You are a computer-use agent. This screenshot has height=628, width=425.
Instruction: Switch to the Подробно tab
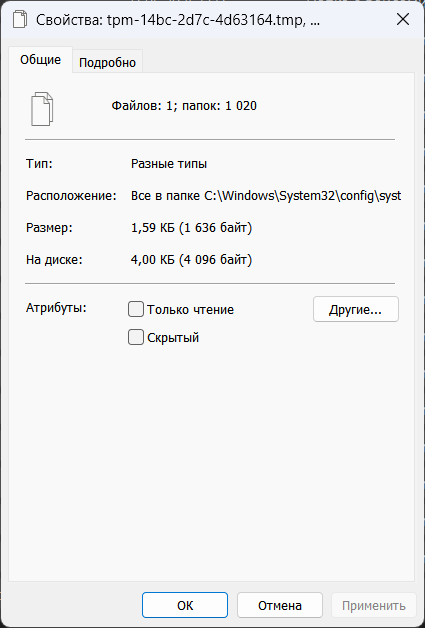(107, 62)
